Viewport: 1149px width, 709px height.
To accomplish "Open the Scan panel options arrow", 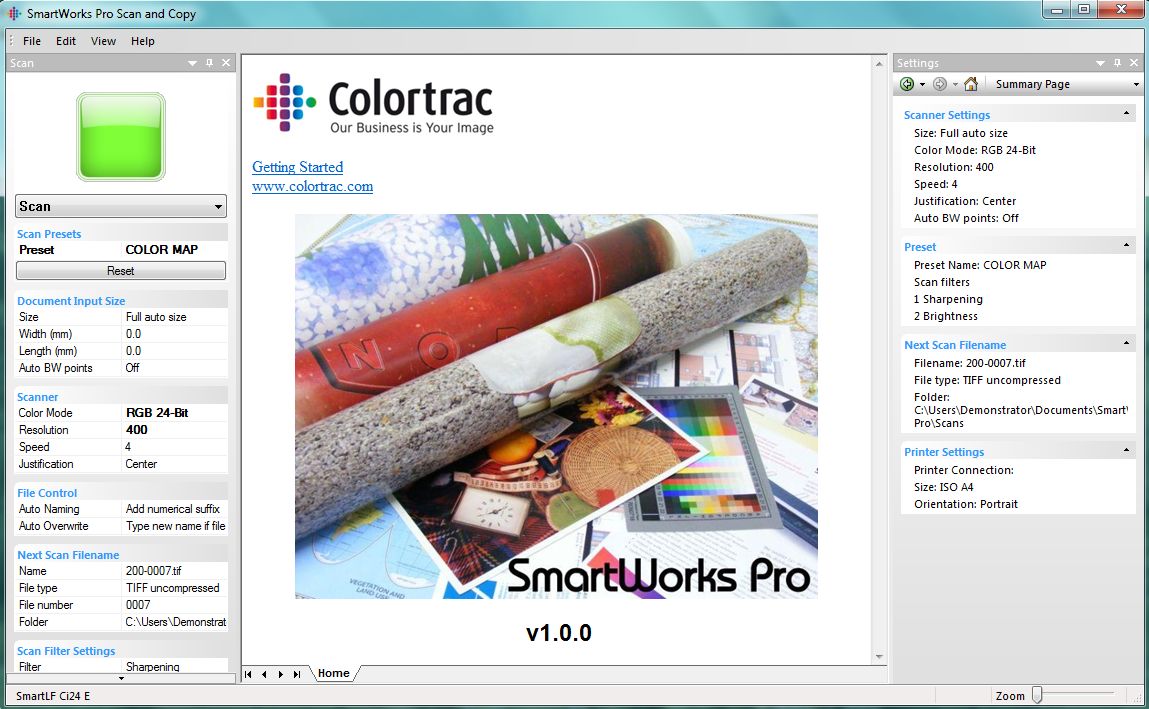I will [192, 64].
